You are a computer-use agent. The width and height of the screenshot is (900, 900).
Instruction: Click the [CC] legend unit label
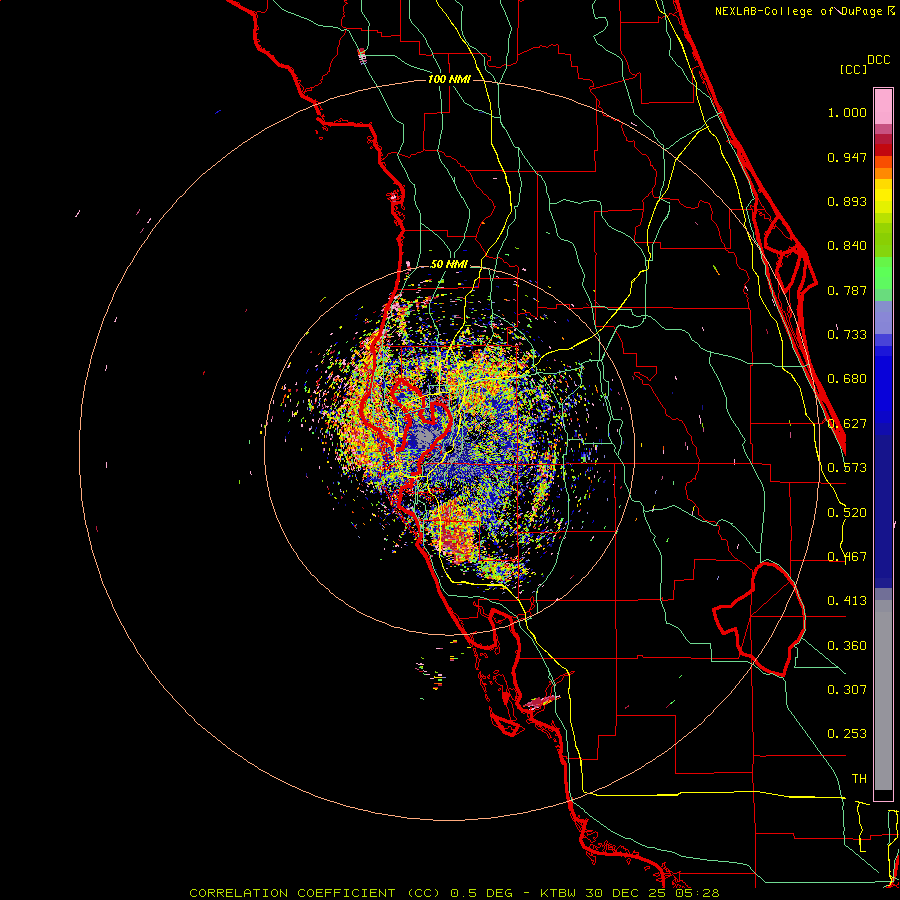click(853, 69)
